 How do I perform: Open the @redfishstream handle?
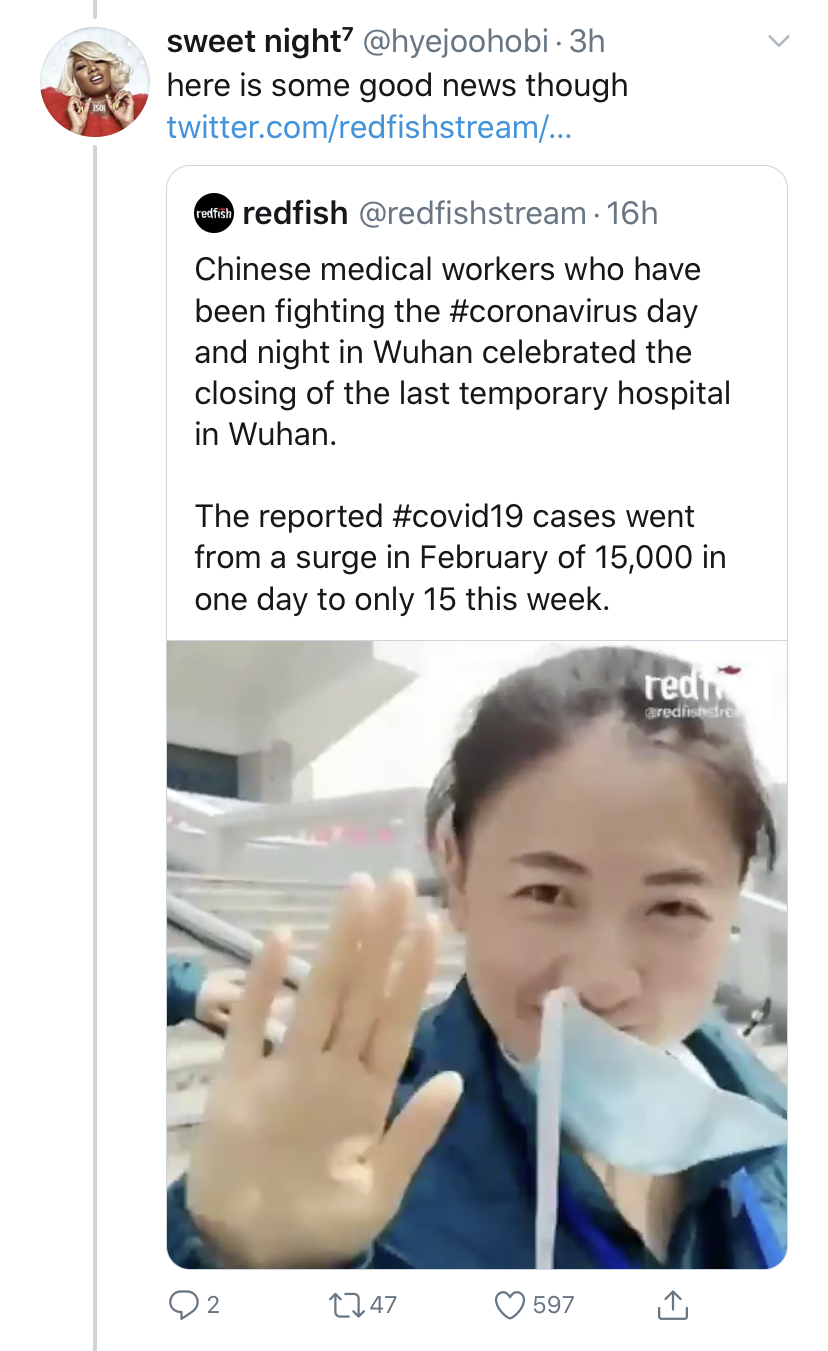(472, 213)
